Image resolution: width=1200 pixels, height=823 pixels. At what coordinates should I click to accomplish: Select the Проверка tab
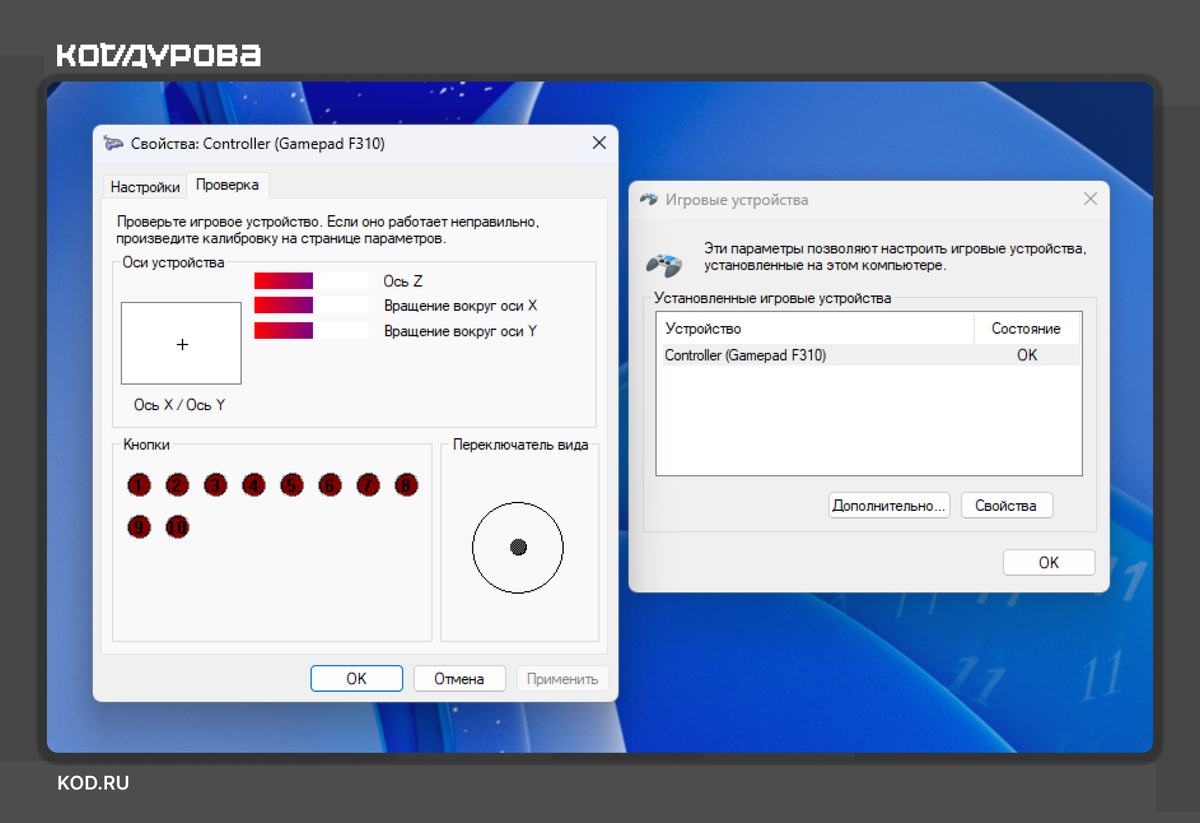[x=227, y=185]
